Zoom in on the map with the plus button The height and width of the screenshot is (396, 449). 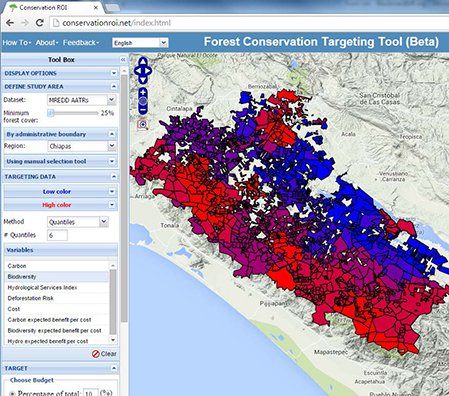tap(143, 92)
